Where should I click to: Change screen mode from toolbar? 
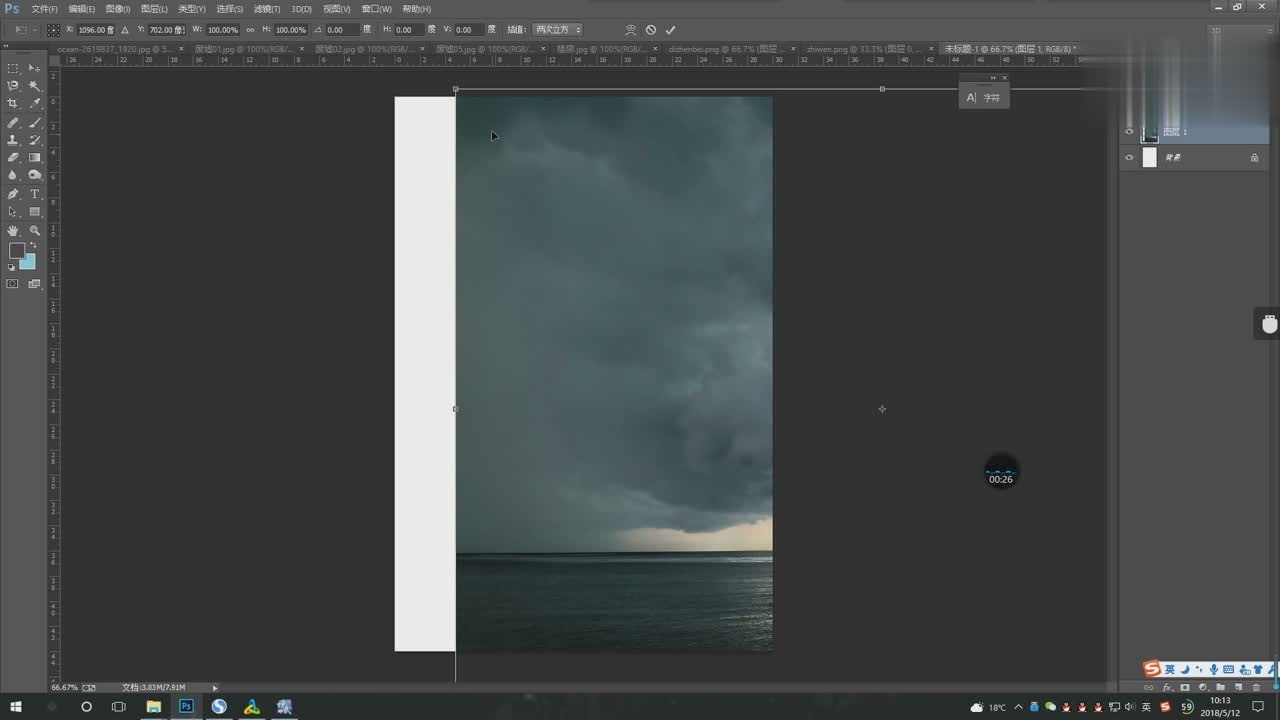tap(35, 284)
